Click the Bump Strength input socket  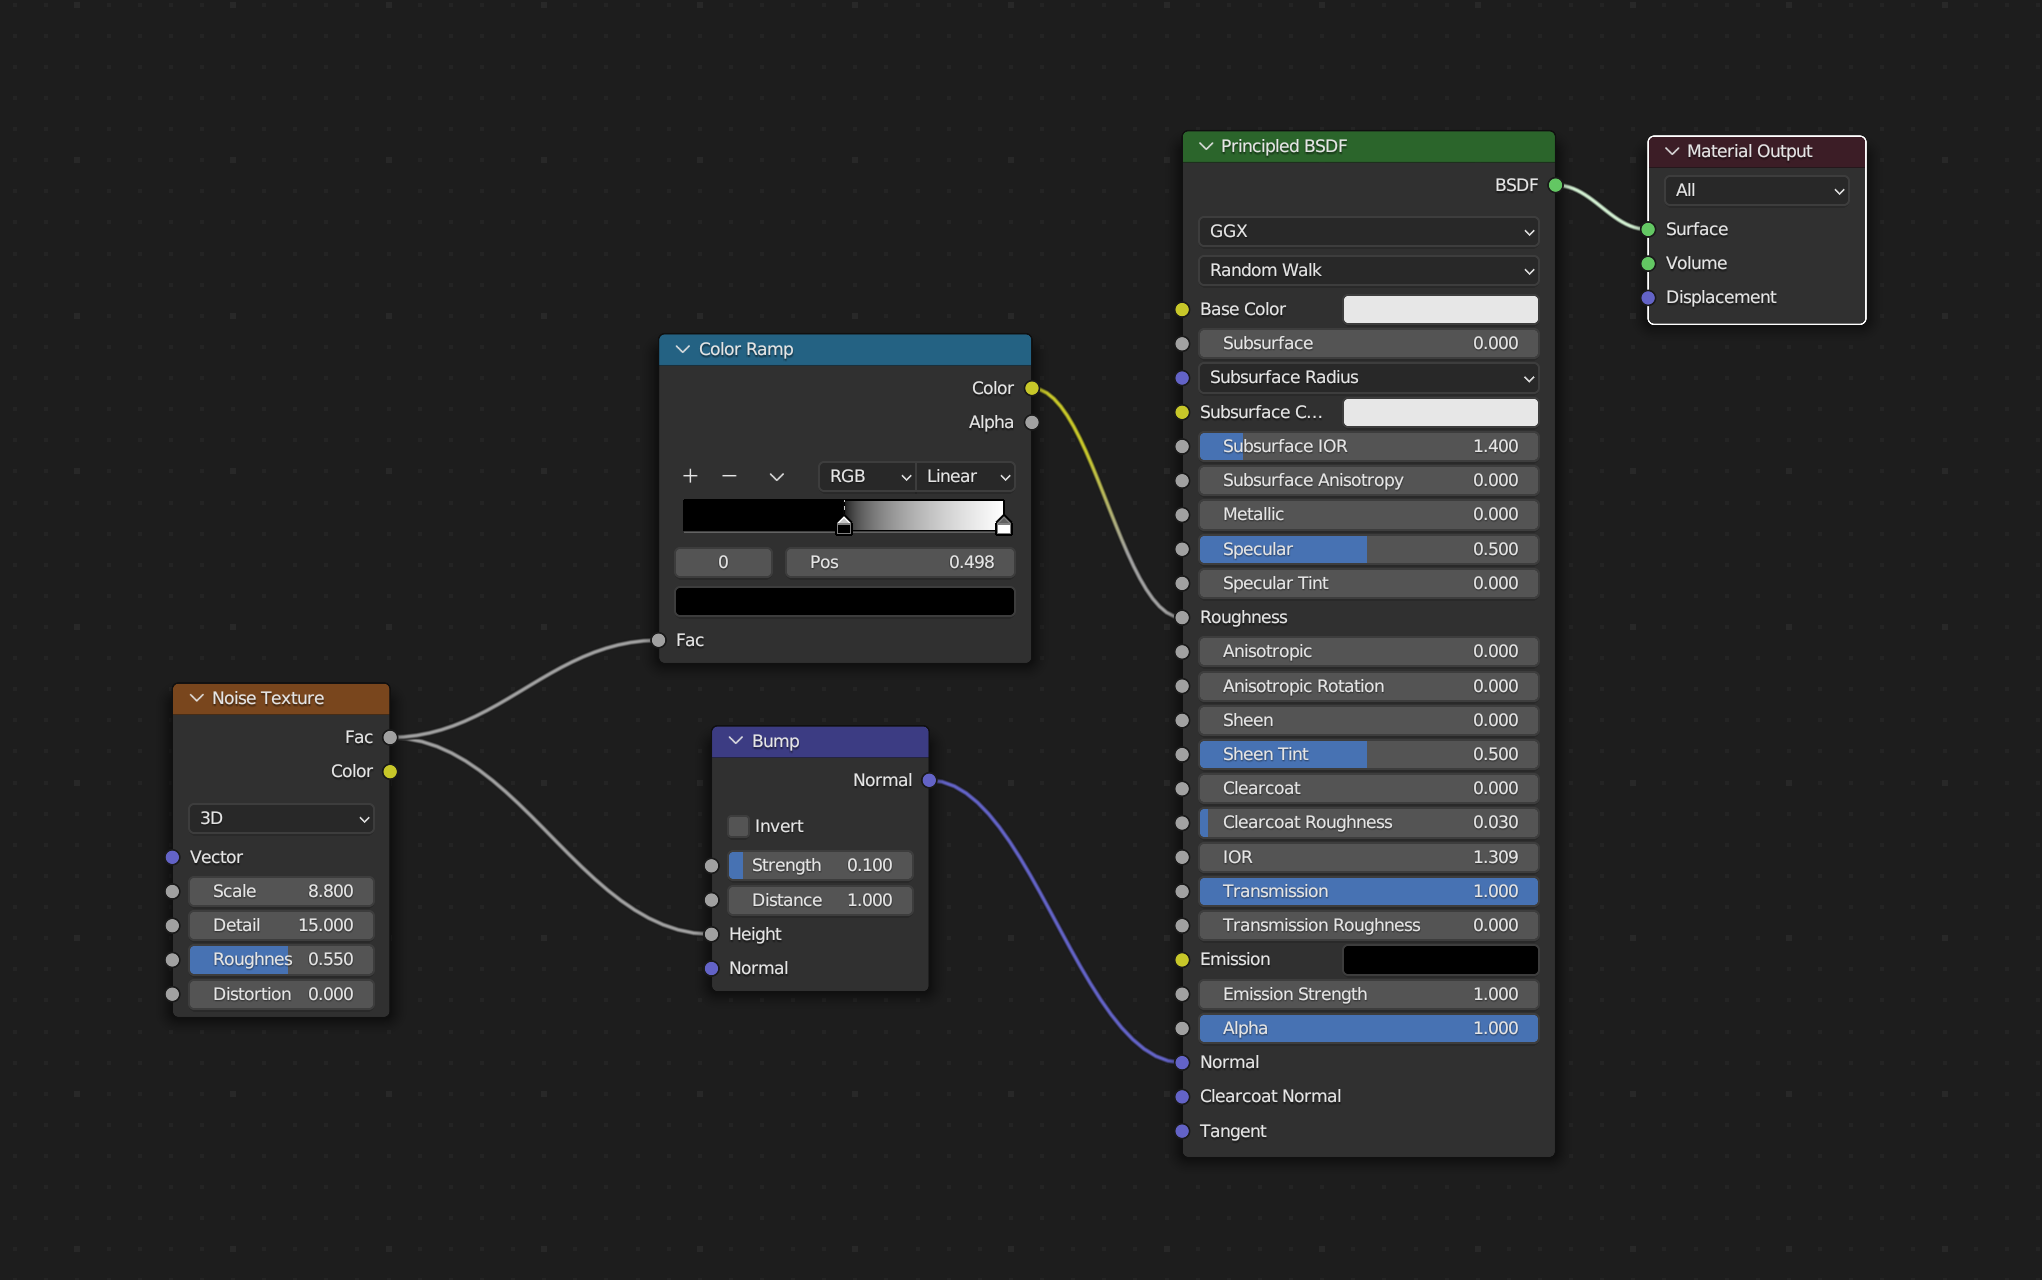coord(711,866)
